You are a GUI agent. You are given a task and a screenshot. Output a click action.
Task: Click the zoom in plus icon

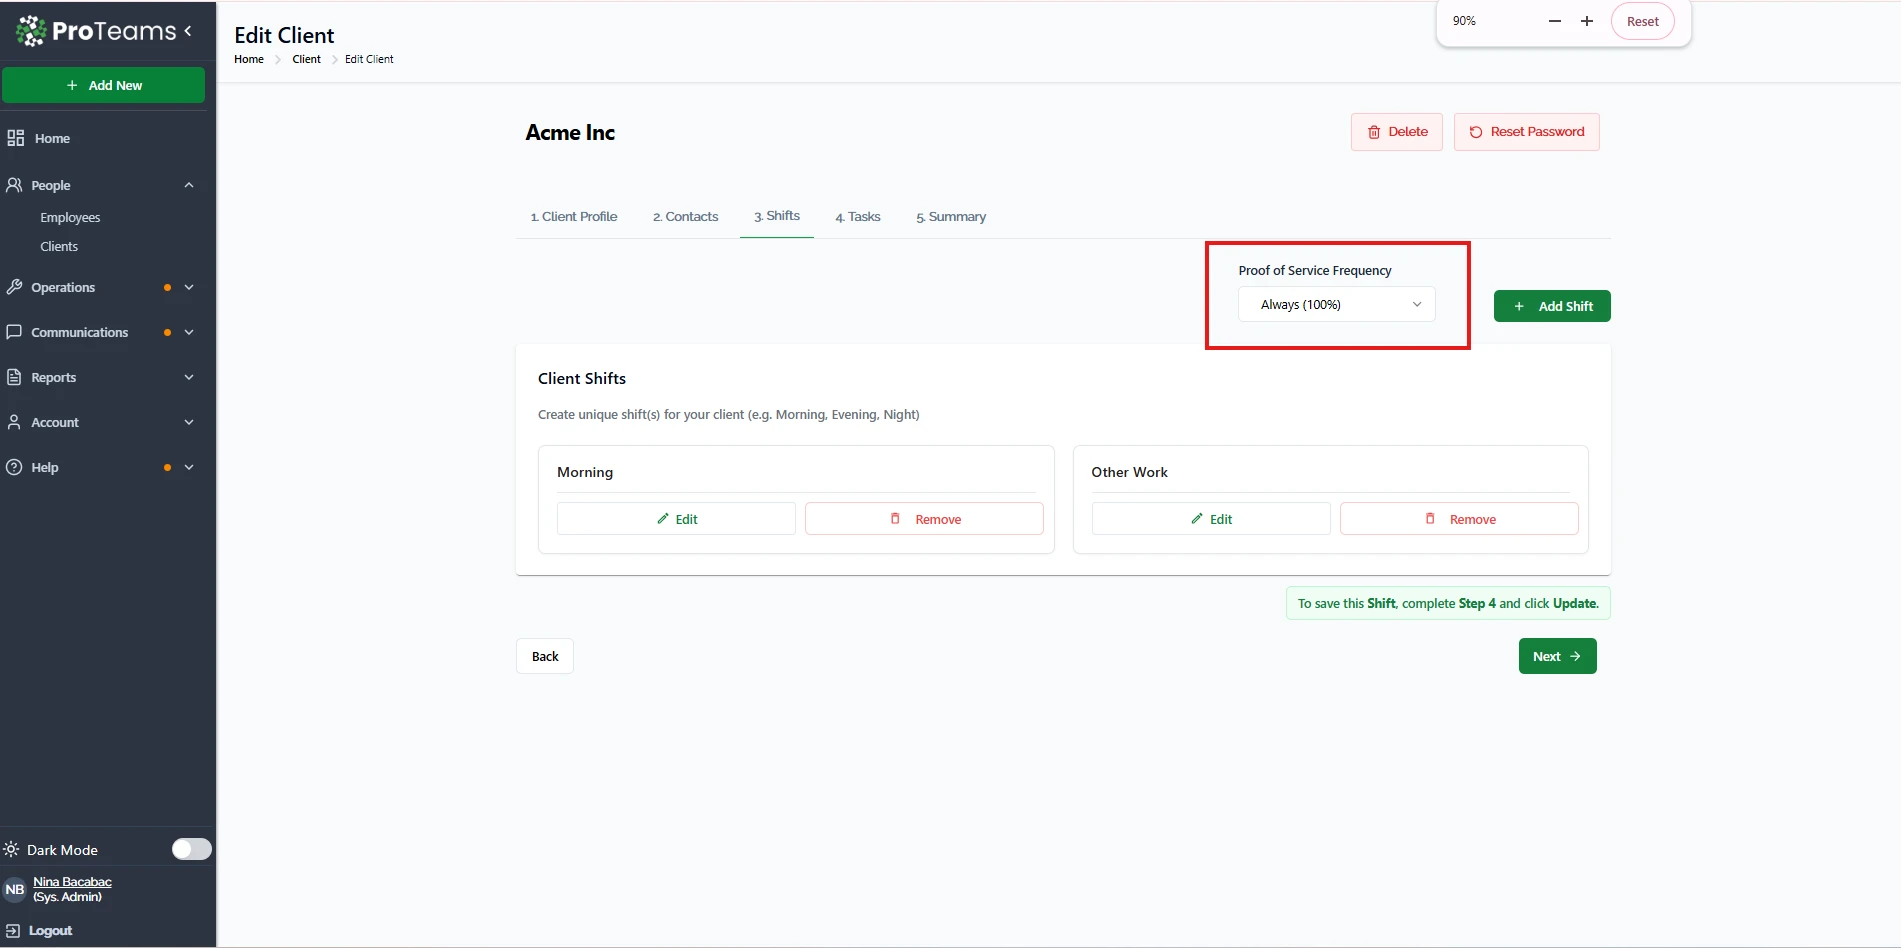(x=1587, y=21)
